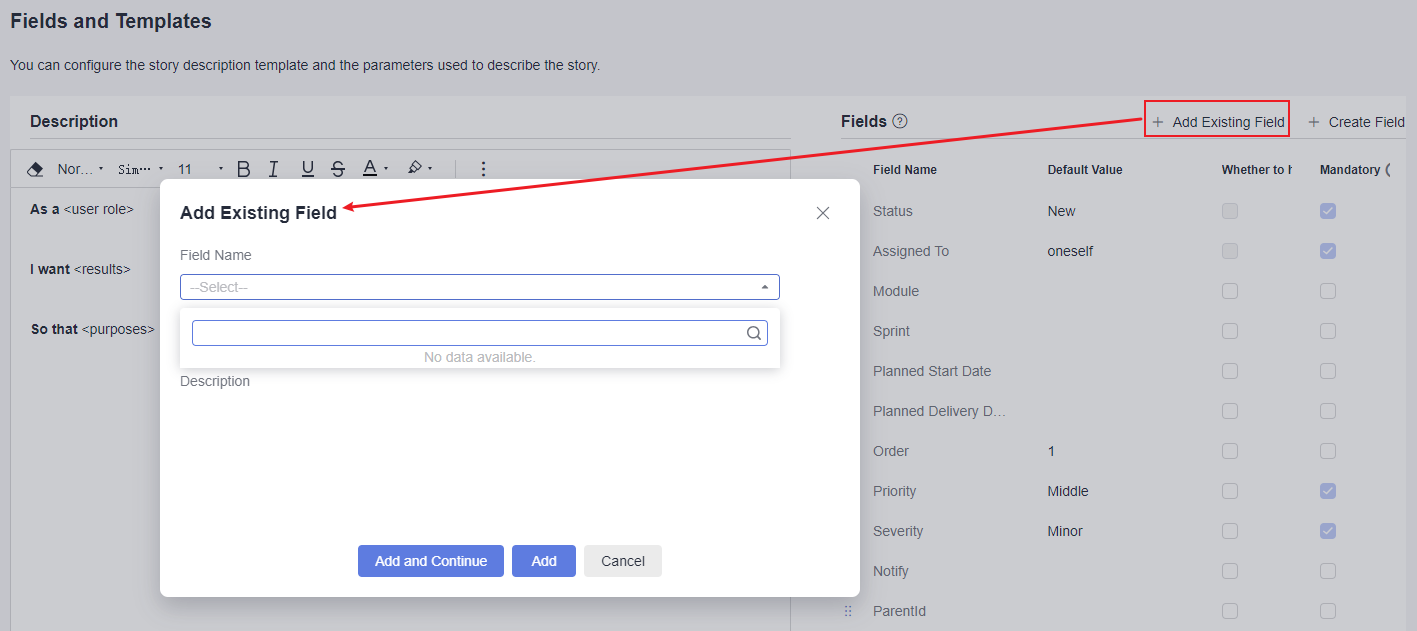The width and height of the screenshot is (1417, 631).
Task: Click the drag handle beside ParentId
Action: point(848,611)
